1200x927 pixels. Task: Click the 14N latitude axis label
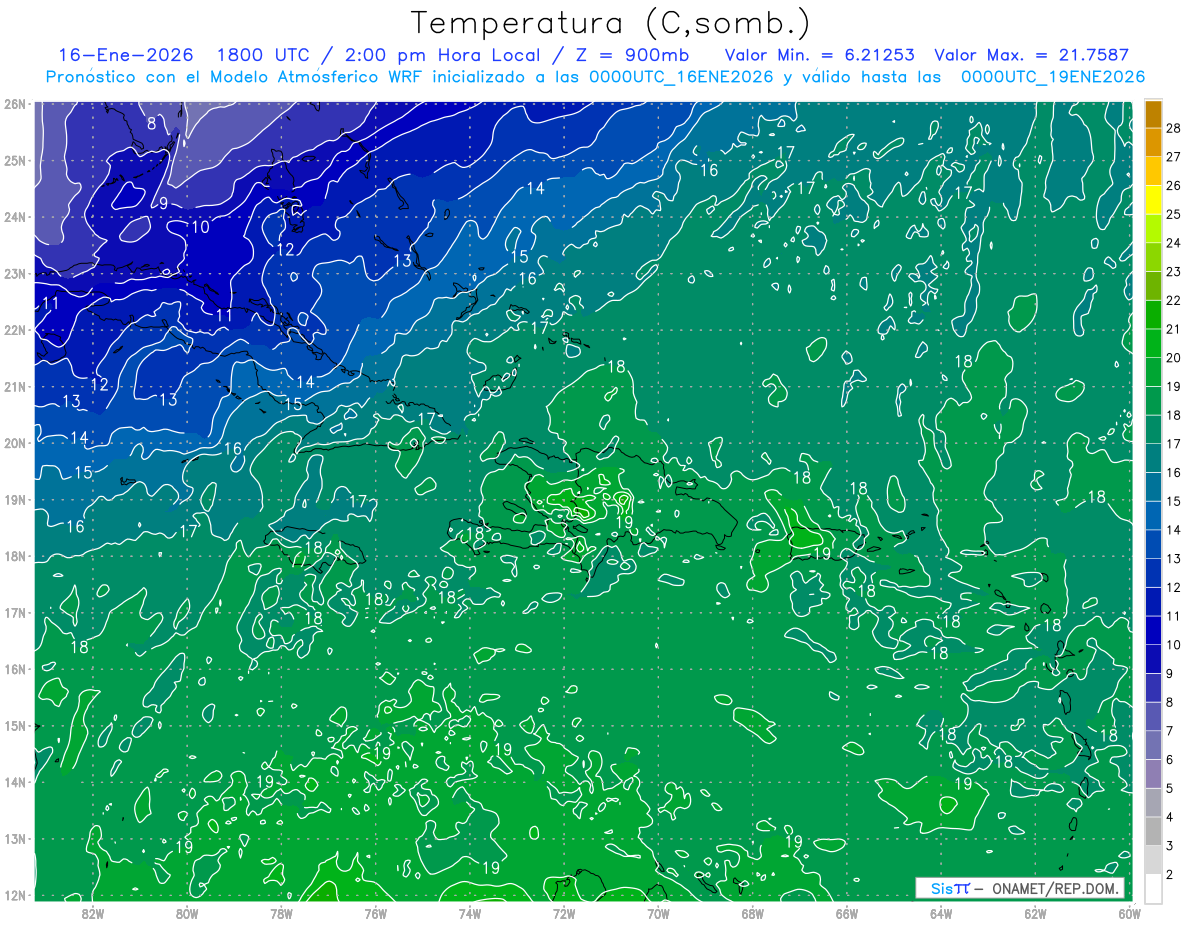click(15, 782)
